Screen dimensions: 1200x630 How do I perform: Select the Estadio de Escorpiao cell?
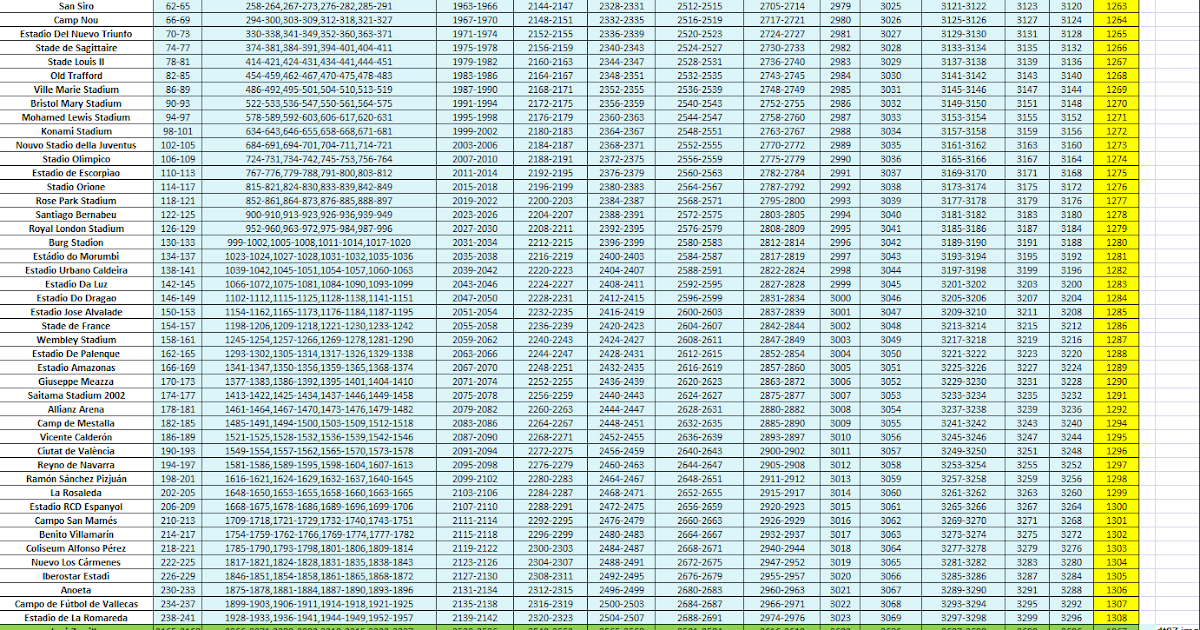[x=77, y=173]
